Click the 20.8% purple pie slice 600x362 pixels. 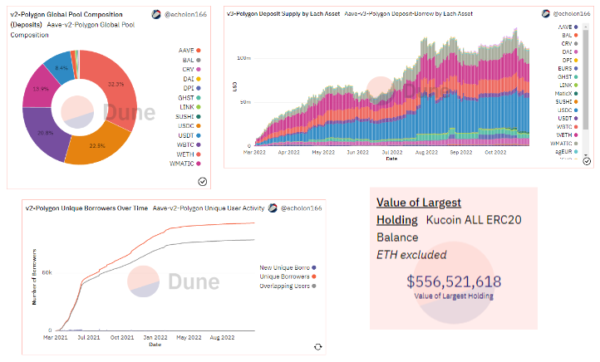pos(45,133)
